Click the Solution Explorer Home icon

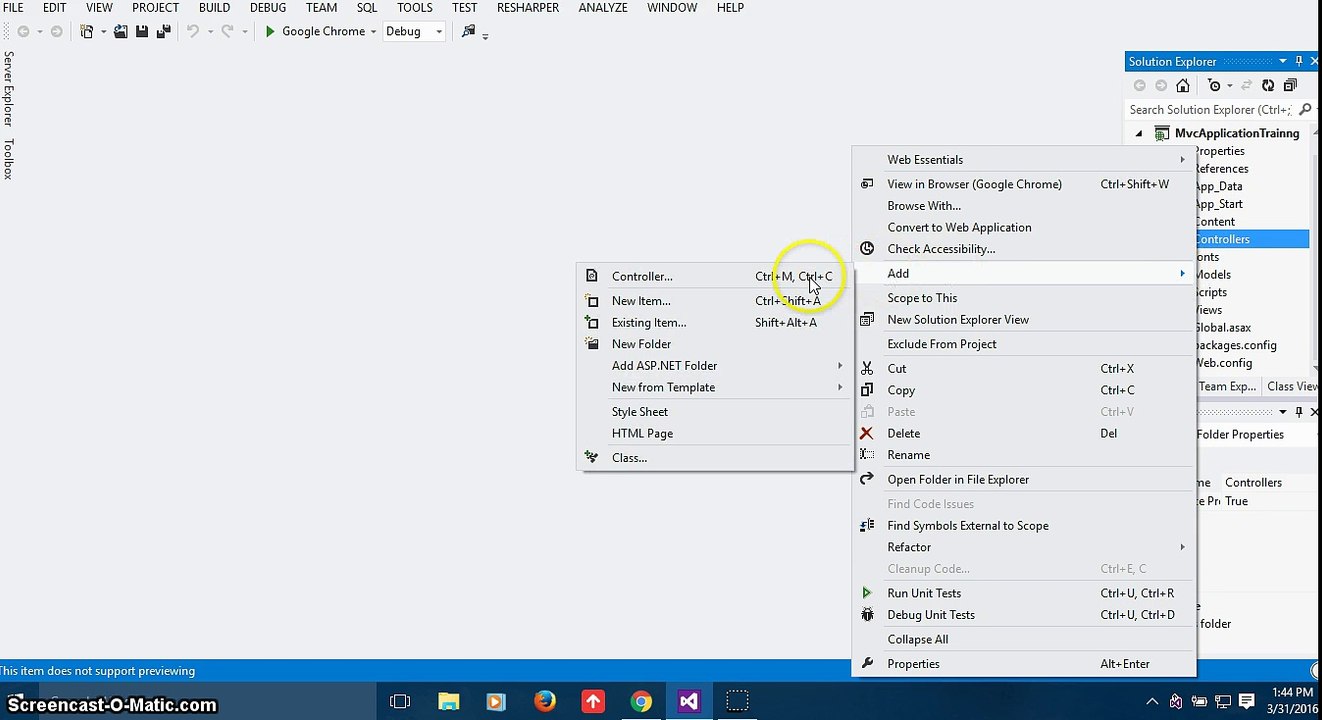click(x=1183, y=86)
